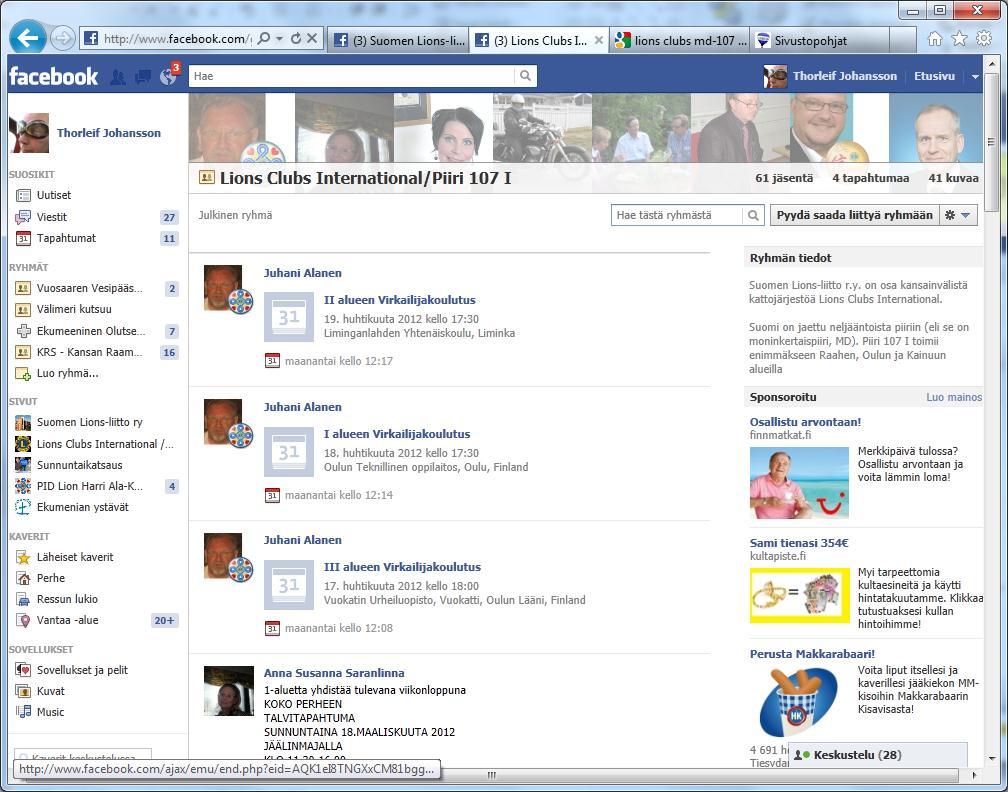This screenshot has height=792, width=1008.
Task: Switch to the Suomen Lions-li... browser tab
Action: coord(399,40)
